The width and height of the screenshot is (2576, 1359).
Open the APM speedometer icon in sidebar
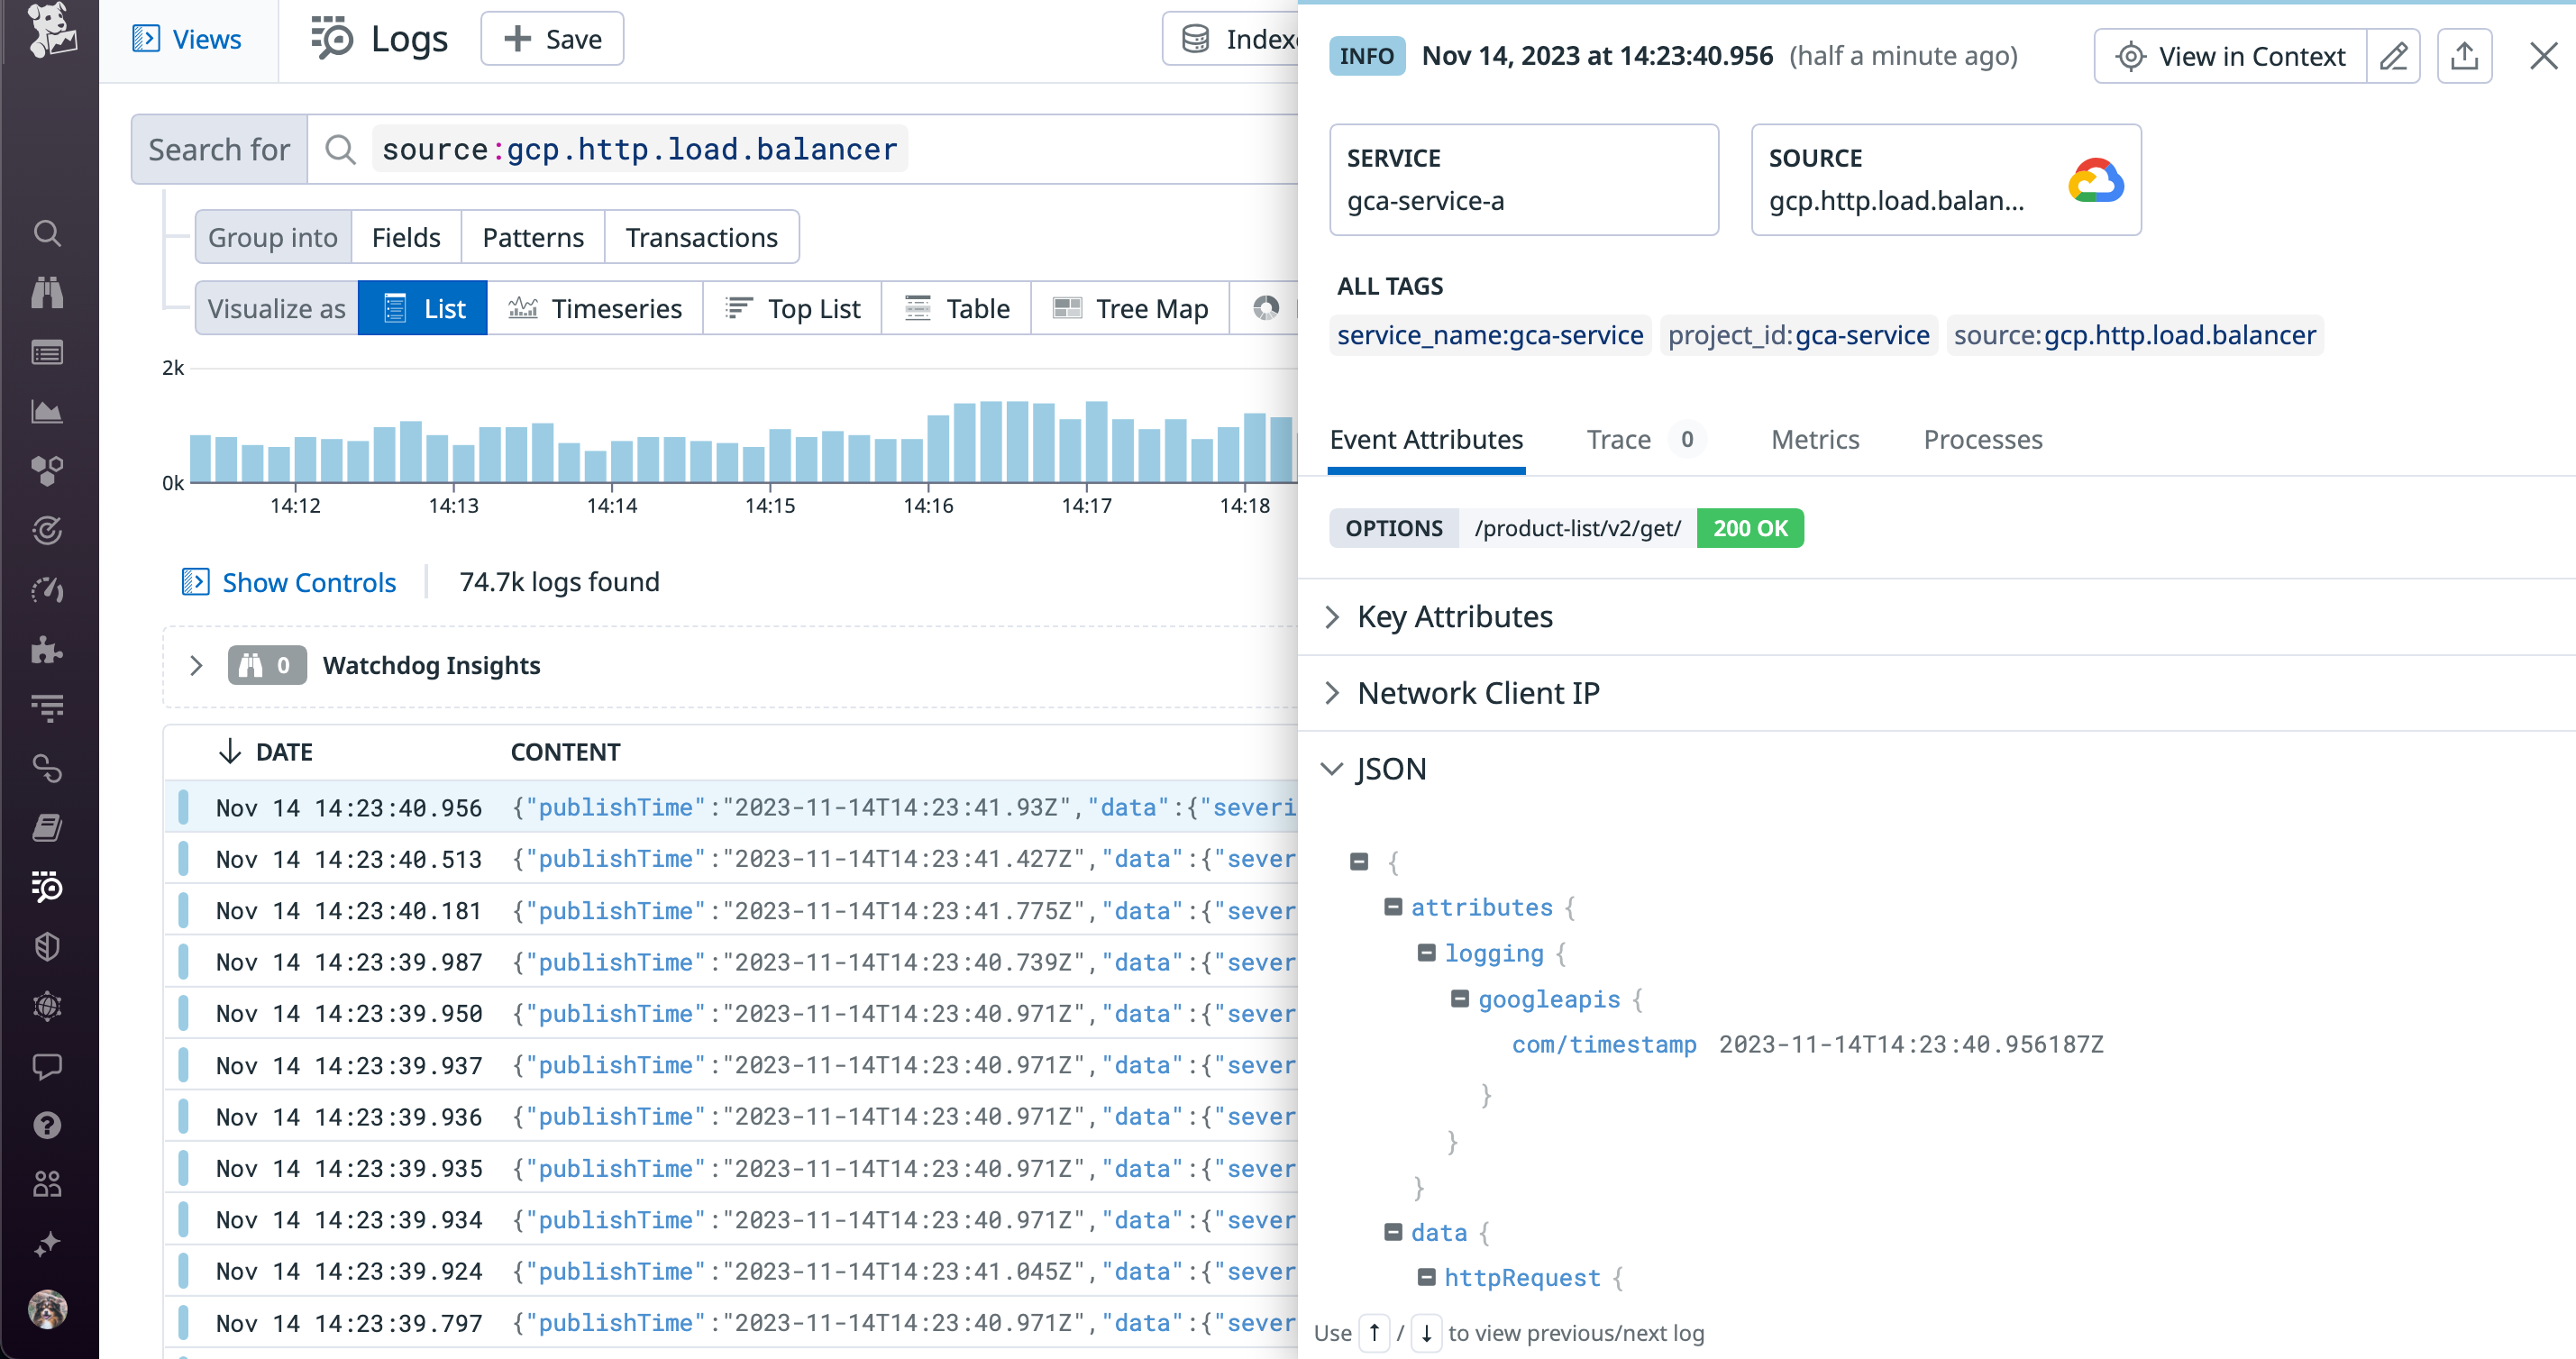click(47, 589)
